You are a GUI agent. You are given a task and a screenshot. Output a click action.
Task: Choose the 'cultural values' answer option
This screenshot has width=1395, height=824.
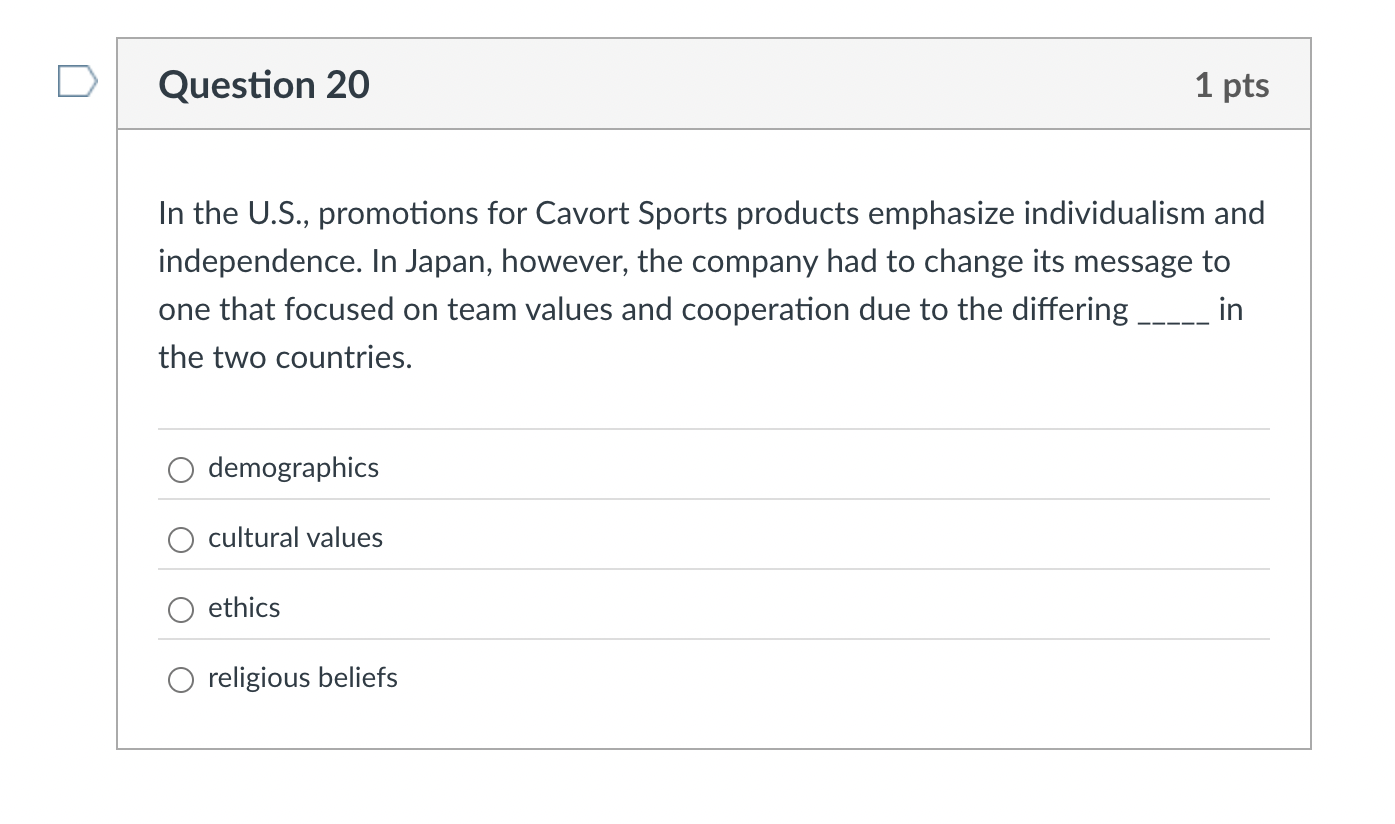pos(181,539)
